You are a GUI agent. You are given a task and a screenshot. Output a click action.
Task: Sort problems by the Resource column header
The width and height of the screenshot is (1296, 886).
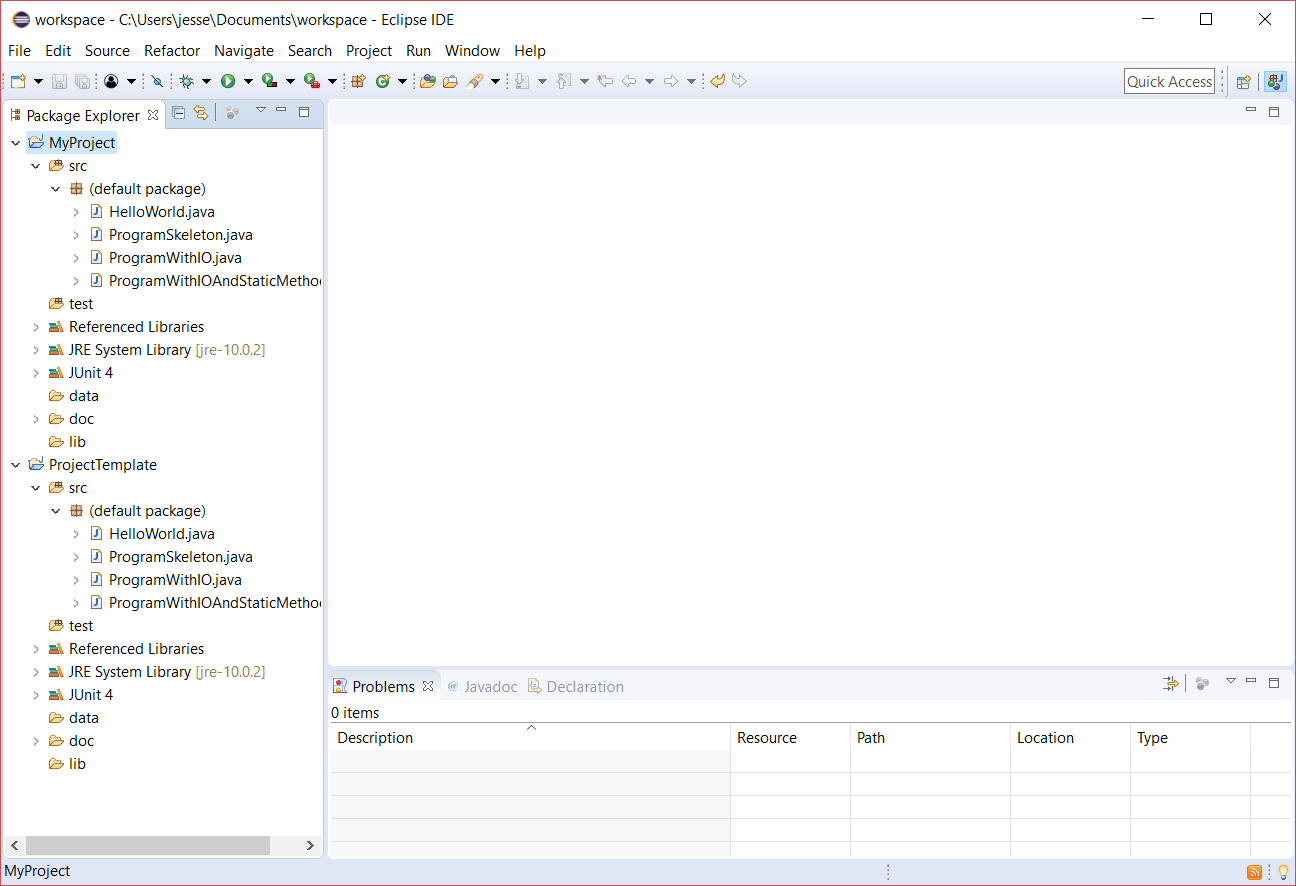(767, 738)
